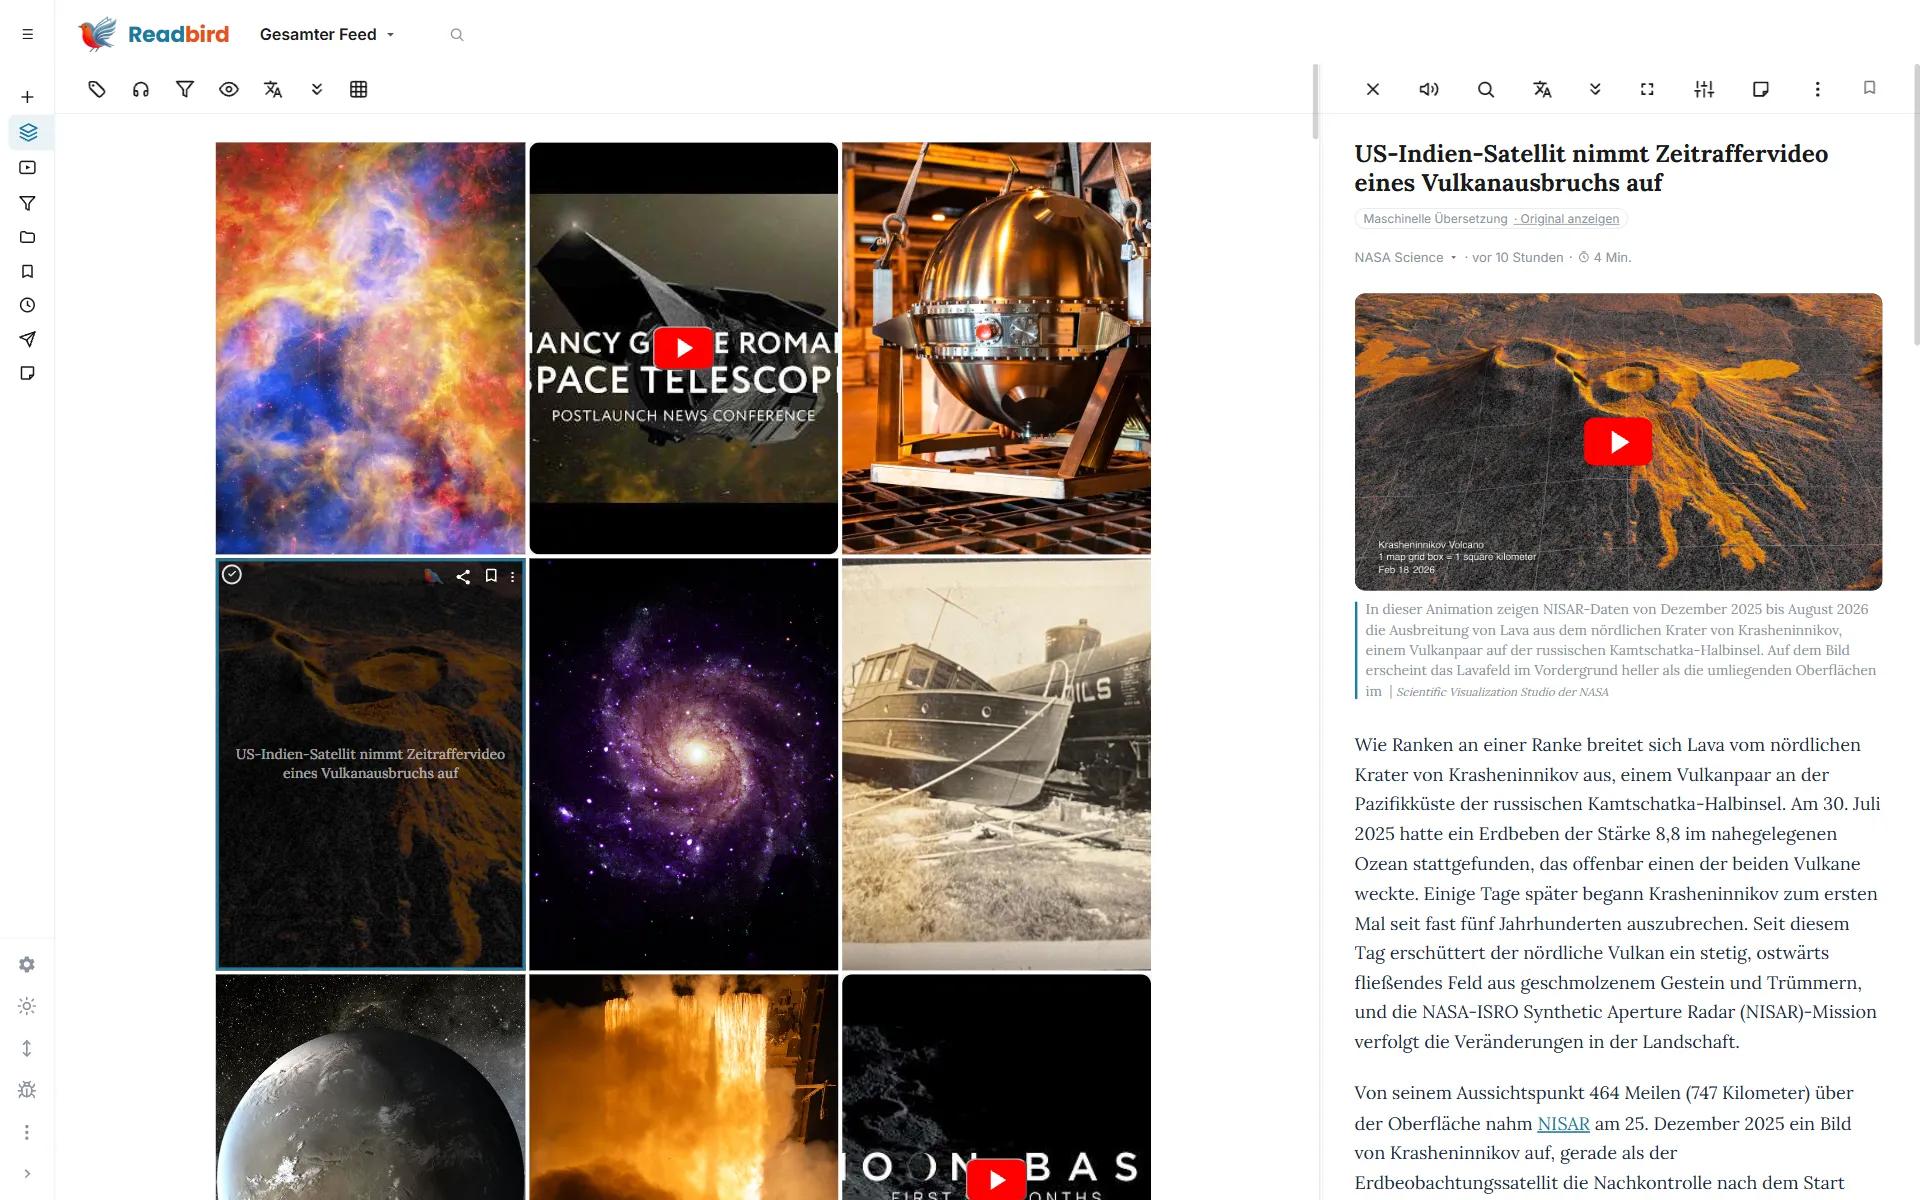Click the volcano card title text
This screenshot has height=1200, width=1920.
coord(370,763)
